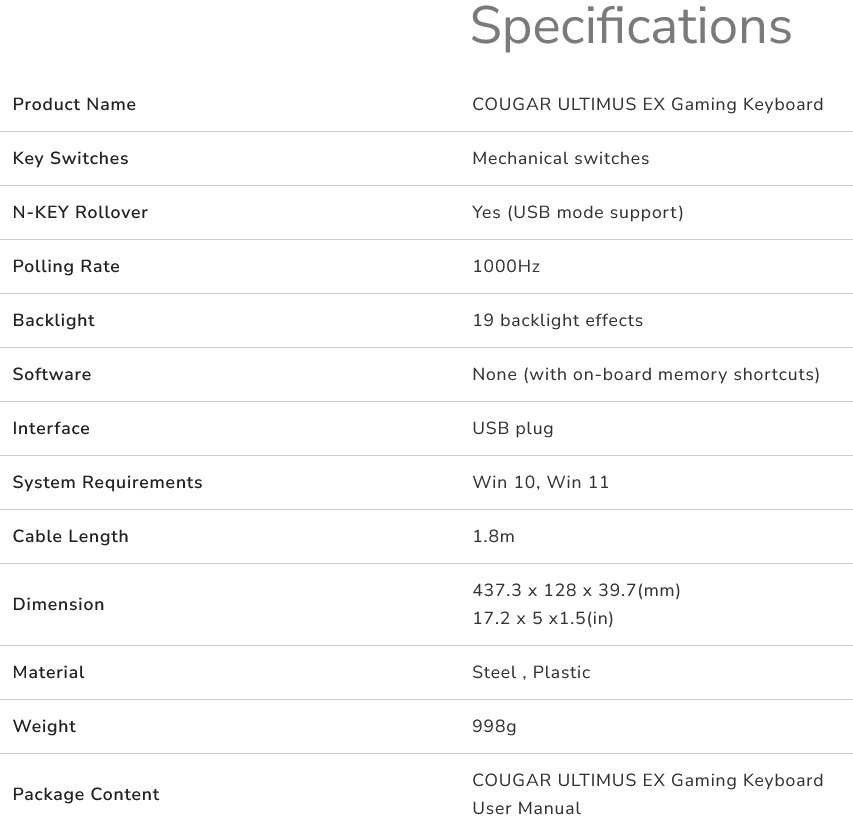Click the product name value in the first row
The height and width of the screenshot is (827, 853).
[647, 104]
